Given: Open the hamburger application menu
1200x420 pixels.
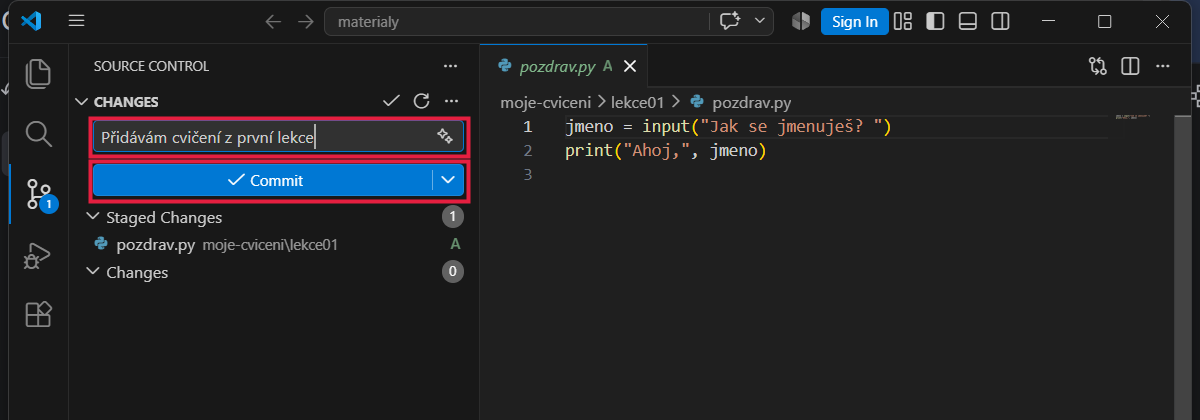Looking at the screenshot, I should [77, 21].
